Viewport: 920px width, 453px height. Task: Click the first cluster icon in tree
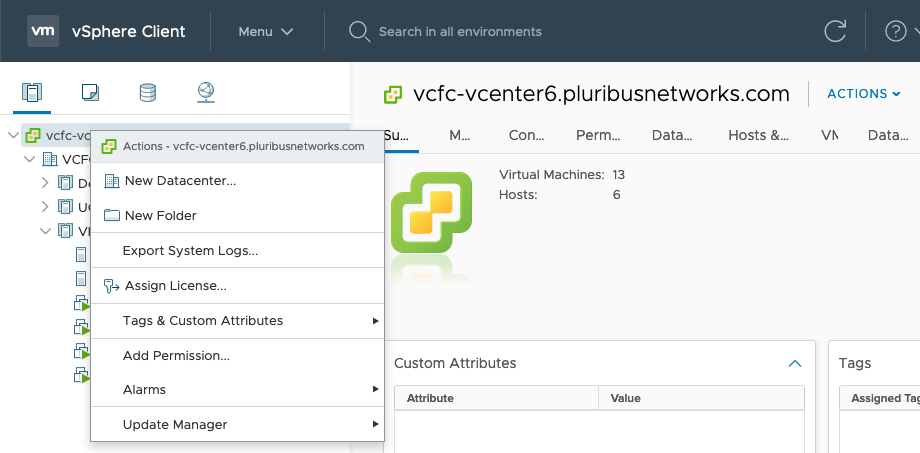pos(65,183)
